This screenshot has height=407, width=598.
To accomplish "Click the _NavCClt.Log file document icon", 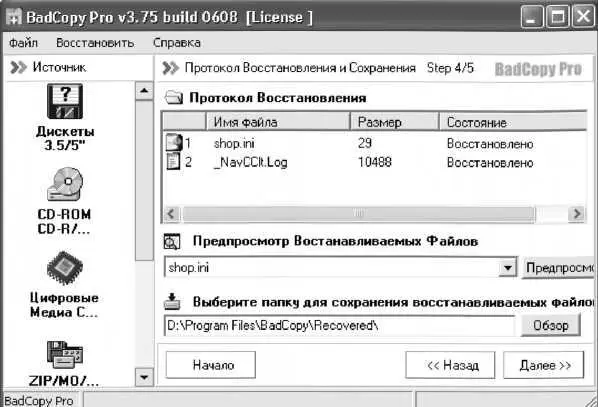I will (x=174, y=162).
